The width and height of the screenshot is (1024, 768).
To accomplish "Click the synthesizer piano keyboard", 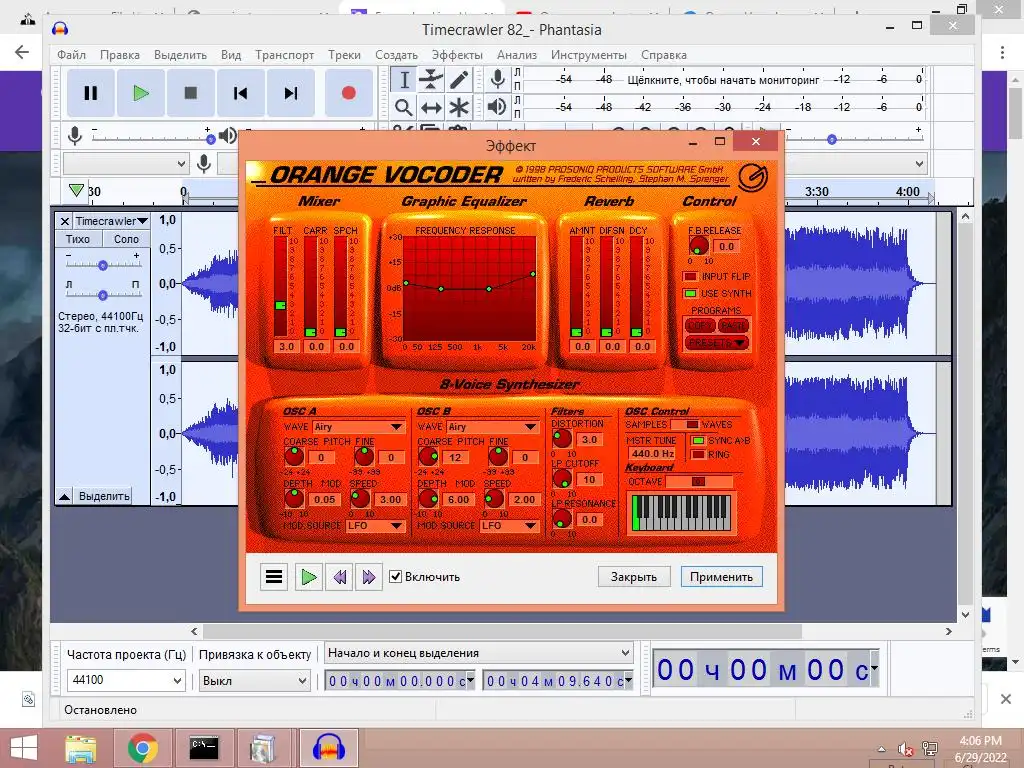I will tap(680, 513).
